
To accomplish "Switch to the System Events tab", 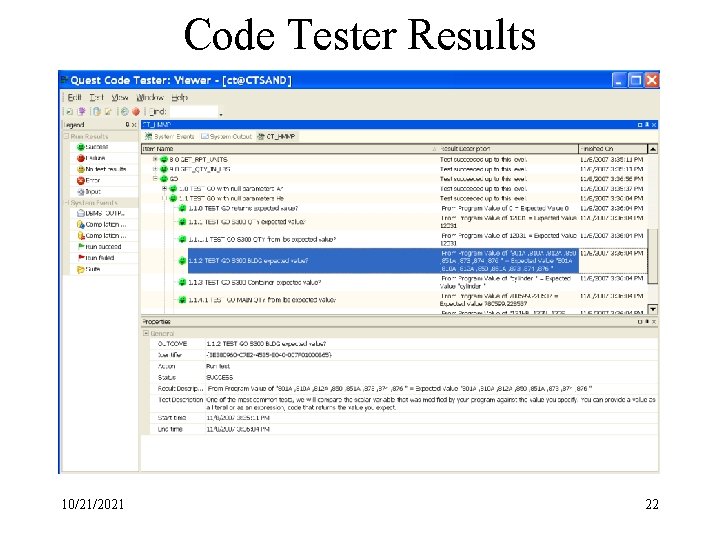I will (169, 136).
